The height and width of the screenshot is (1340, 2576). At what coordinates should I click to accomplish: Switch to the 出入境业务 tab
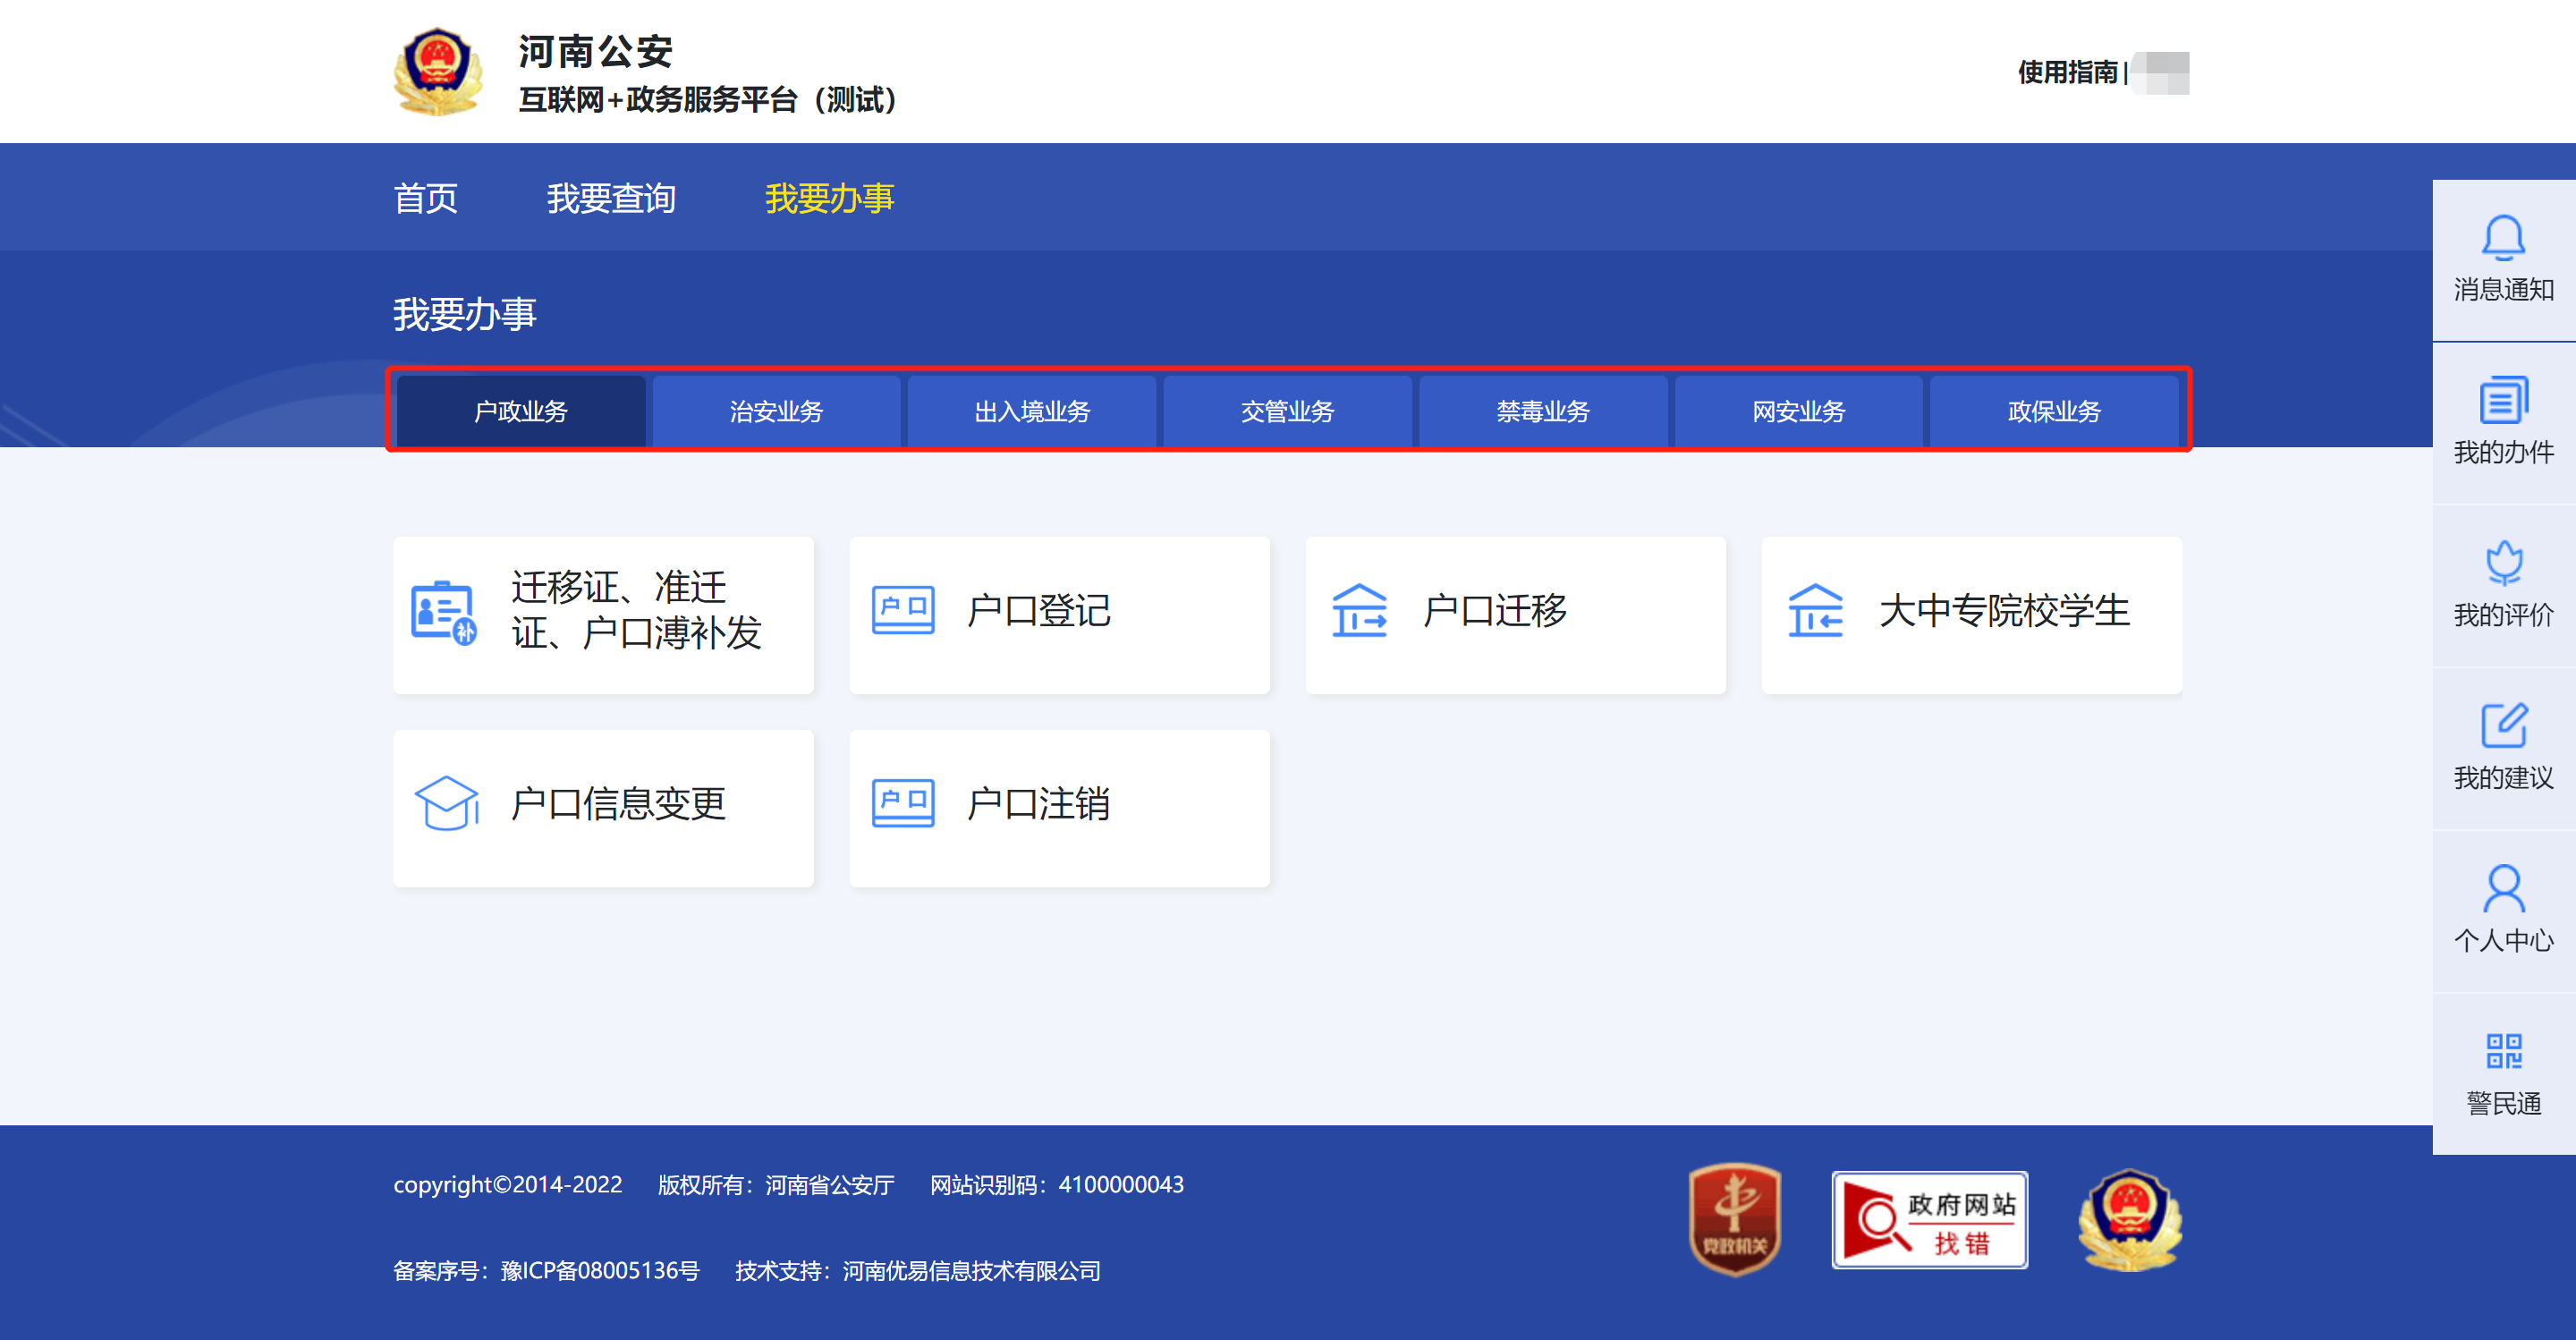(x=1032, y=411)
